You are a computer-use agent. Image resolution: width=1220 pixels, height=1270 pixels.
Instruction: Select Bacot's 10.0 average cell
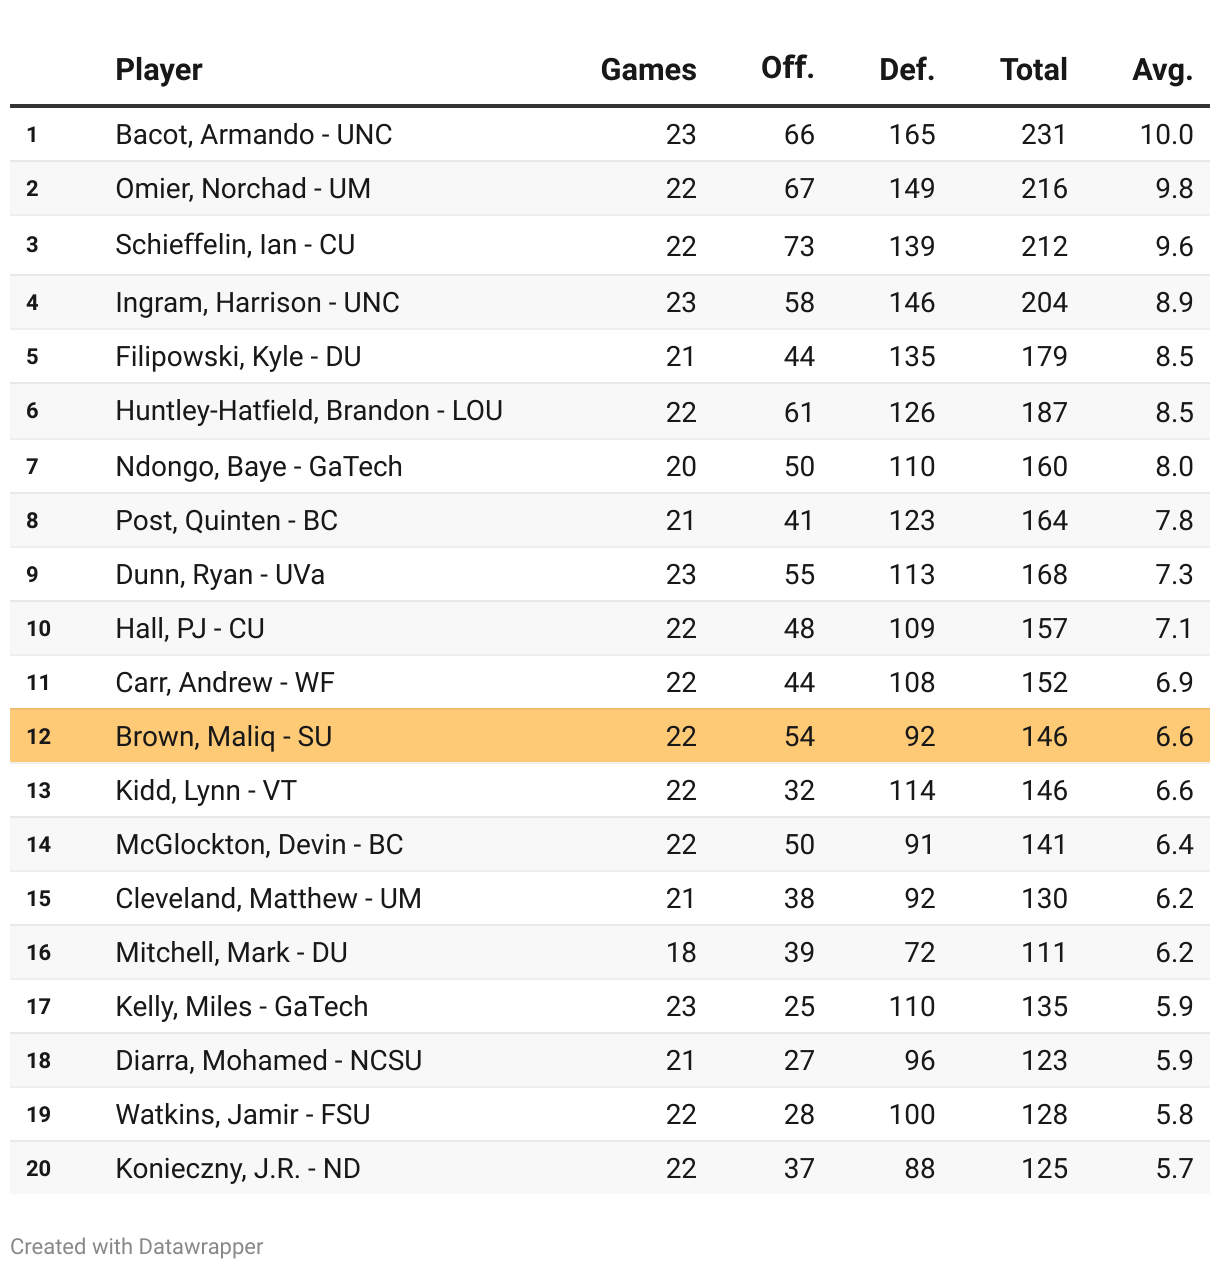pyautogui.click(x=1166, y=135)
